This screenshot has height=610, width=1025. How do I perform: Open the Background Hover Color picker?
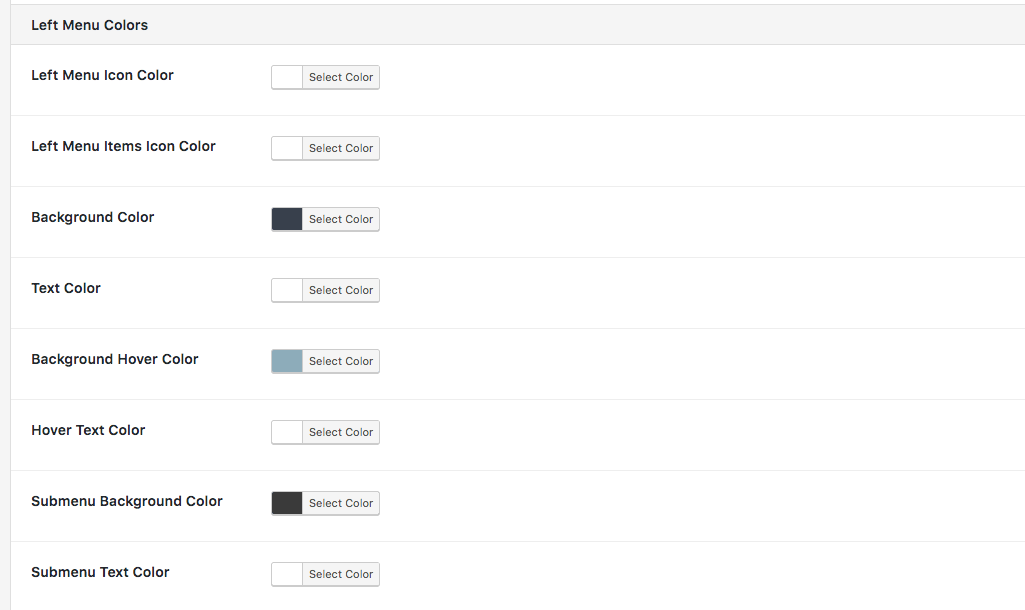point(341,361)
